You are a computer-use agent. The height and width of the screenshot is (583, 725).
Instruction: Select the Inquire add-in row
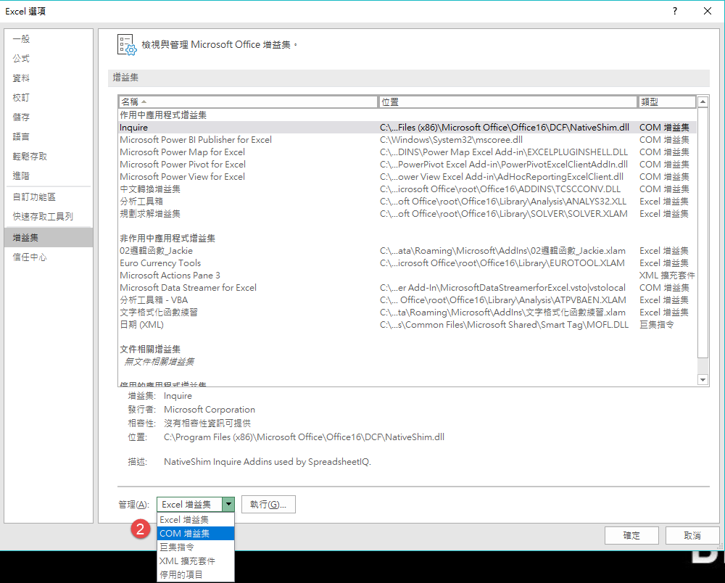(407, 127)
